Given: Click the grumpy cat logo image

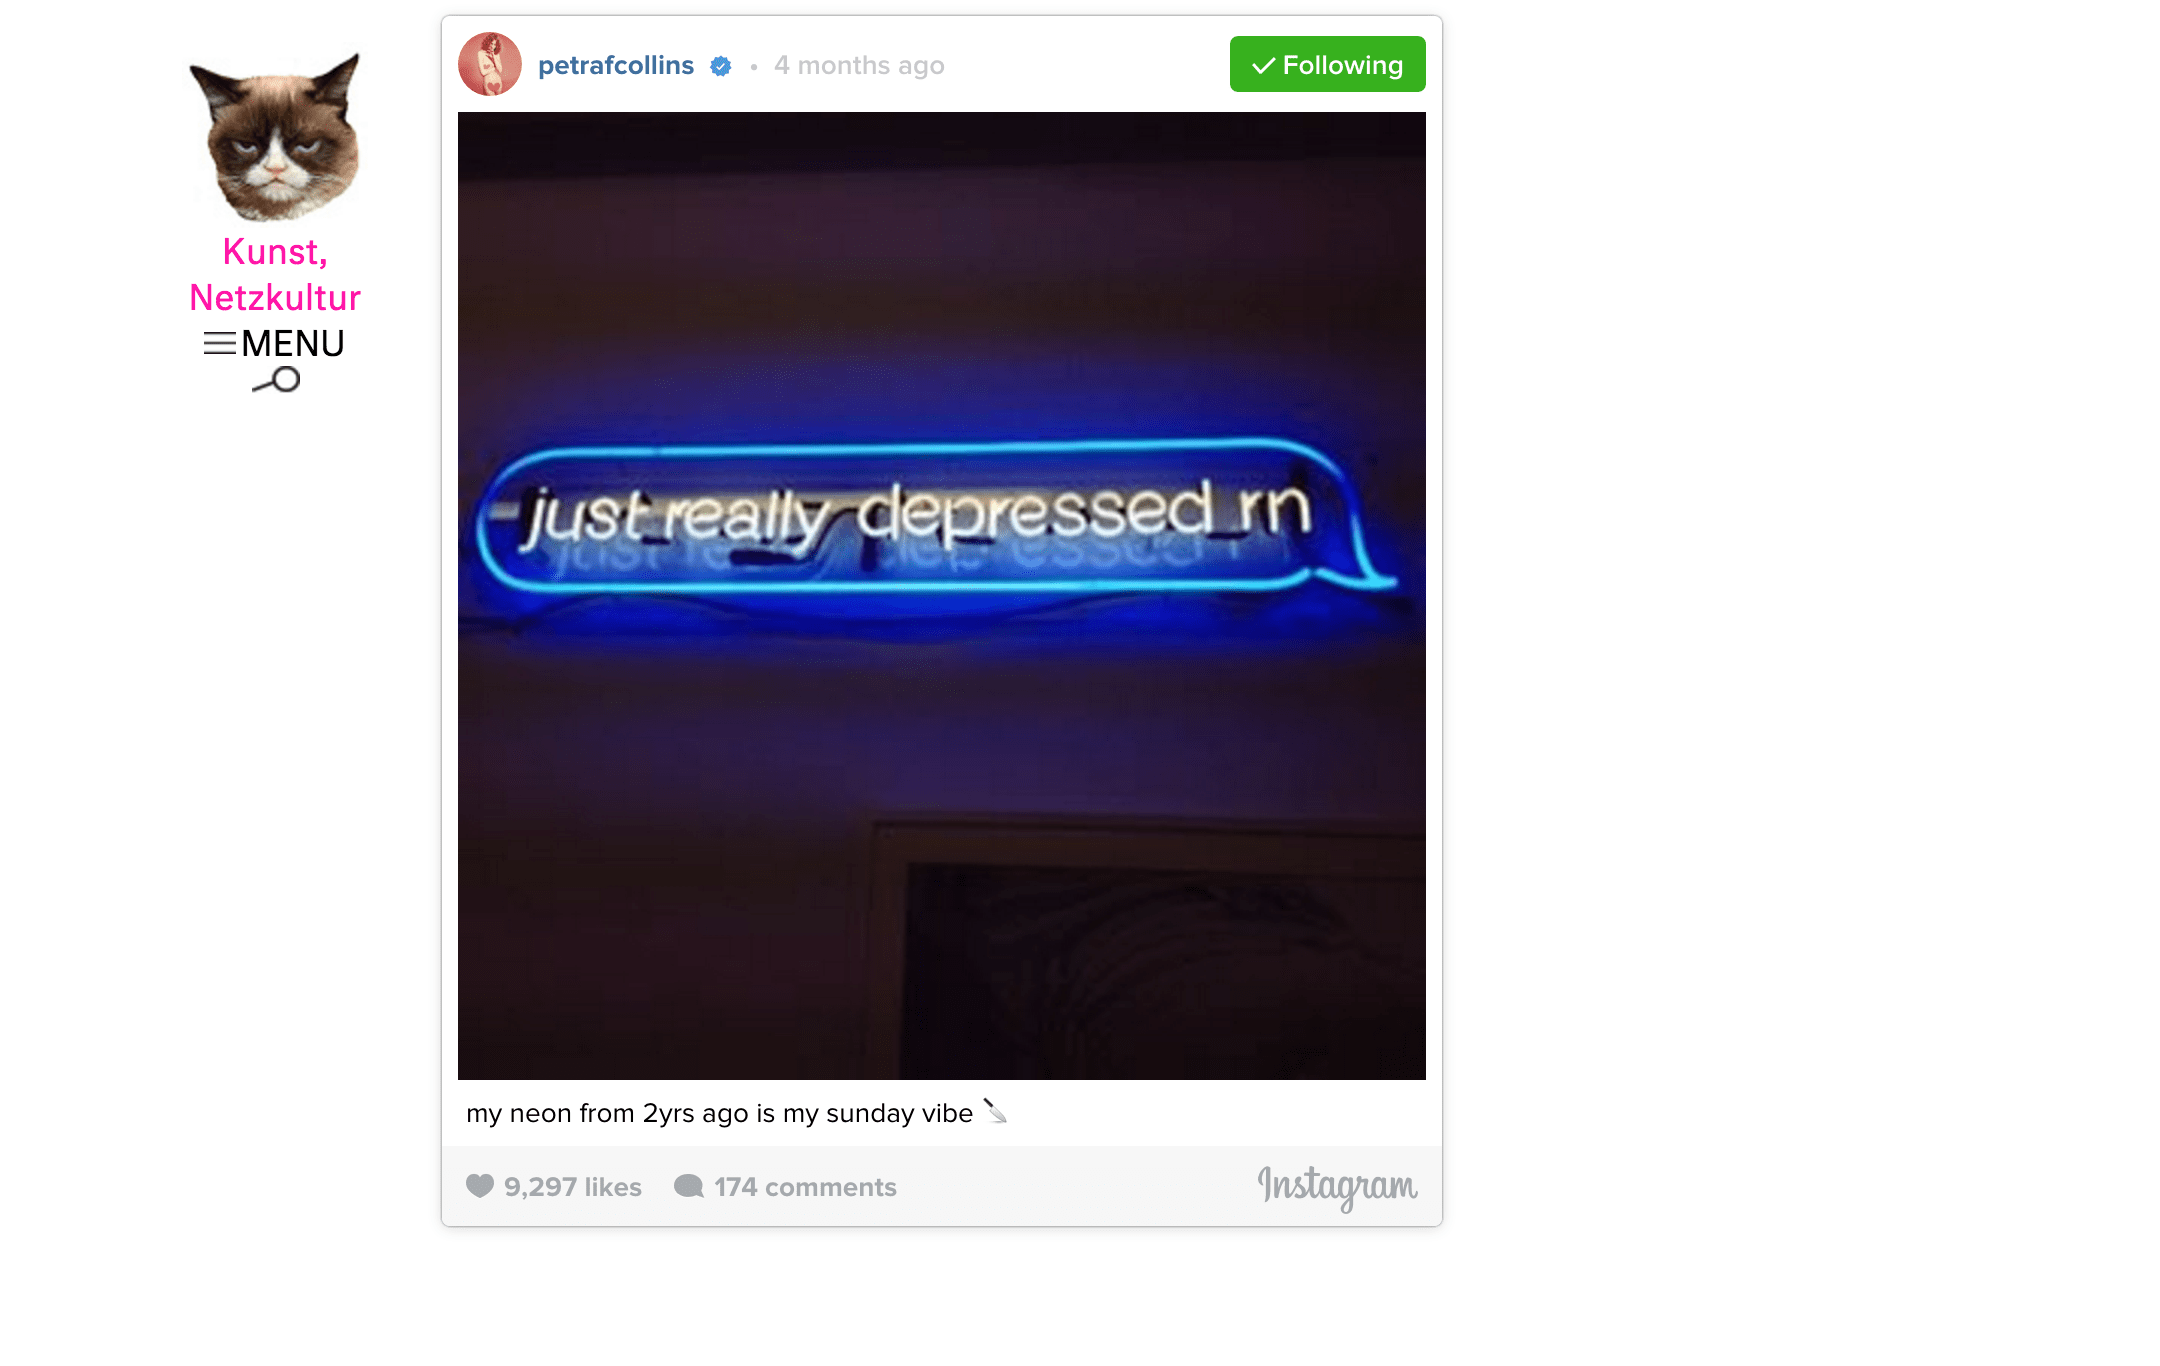Looking at the screenshot, I should coord(275,137).
